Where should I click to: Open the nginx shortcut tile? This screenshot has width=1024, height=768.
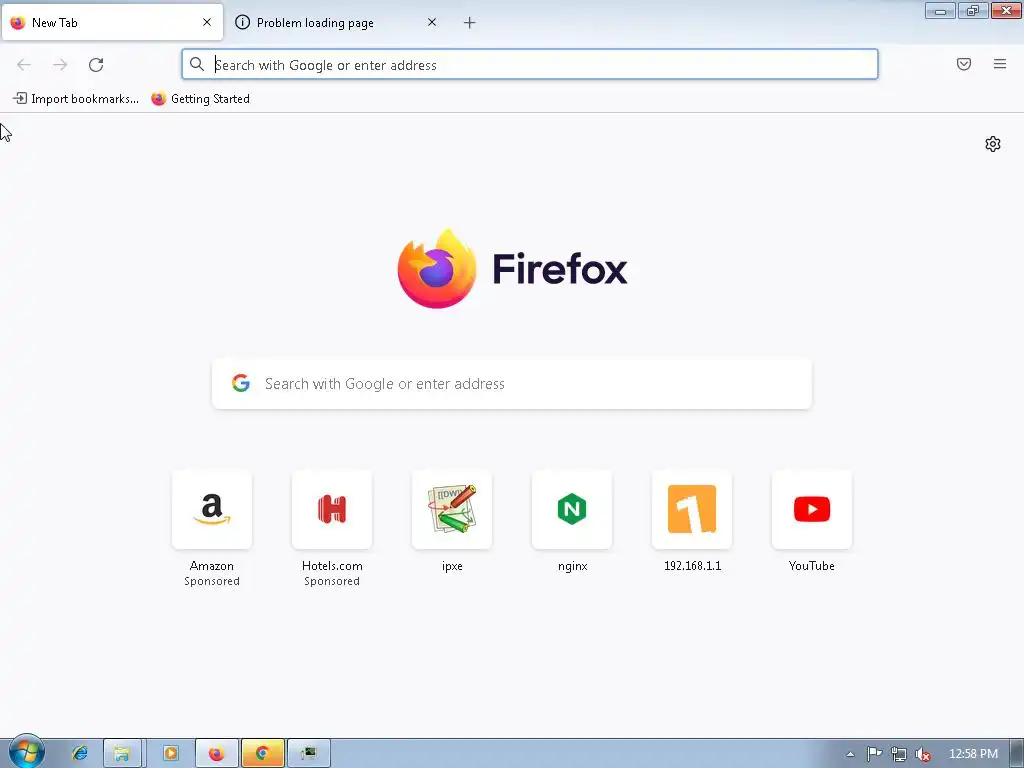point(572,509)
